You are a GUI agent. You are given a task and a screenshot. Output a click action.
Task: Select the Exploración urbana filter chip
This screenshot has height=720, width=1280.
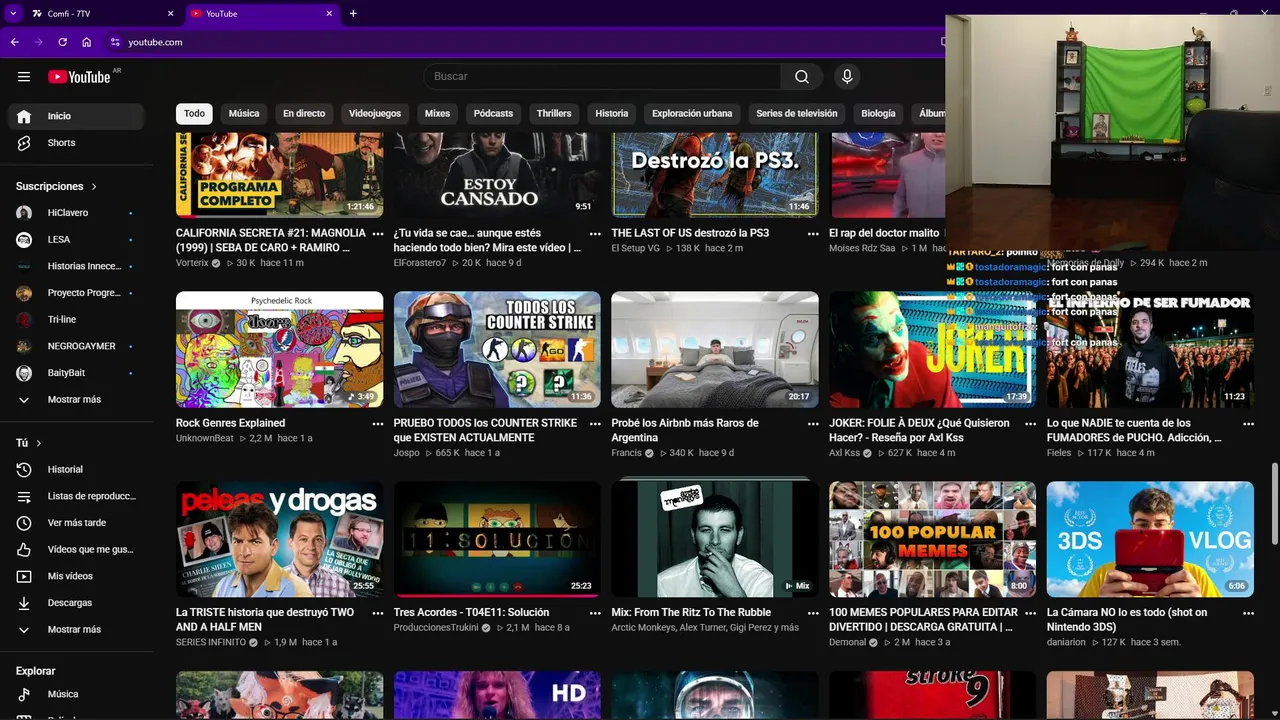coord(692,114)
